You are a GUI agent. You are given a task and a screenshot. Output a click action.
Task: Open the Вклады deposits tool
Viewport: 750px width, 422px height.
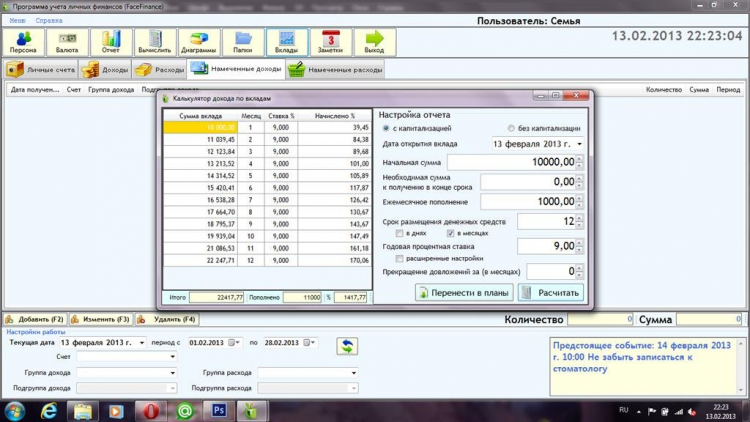tap(287, 42)
